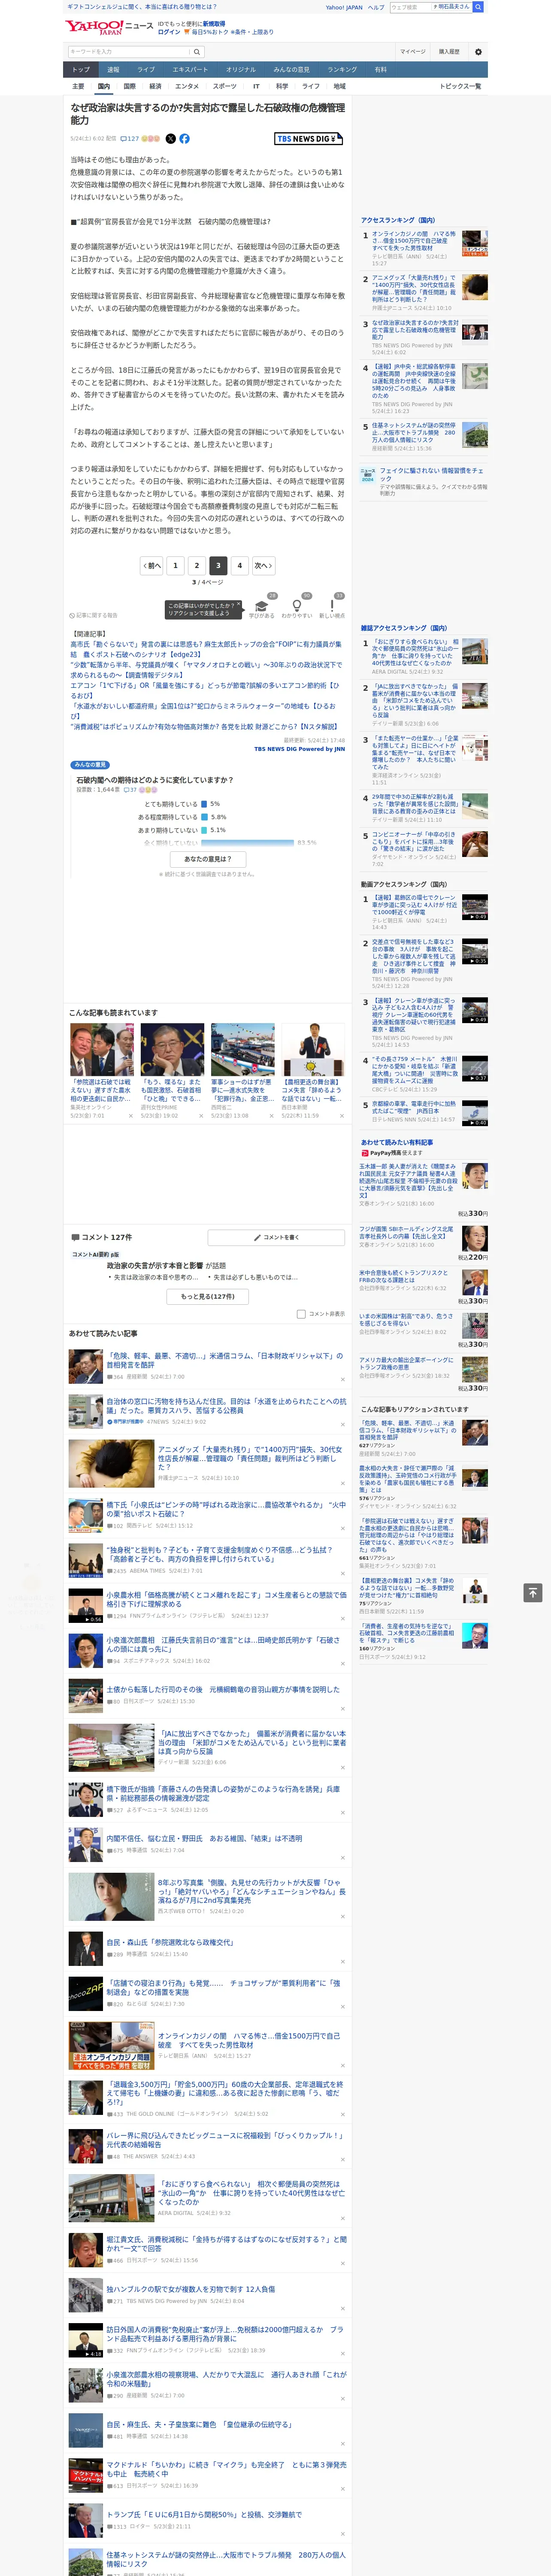This screenshot has width=551, height=2576.
Task: Select article page 2
Action: tap(196, 565)
